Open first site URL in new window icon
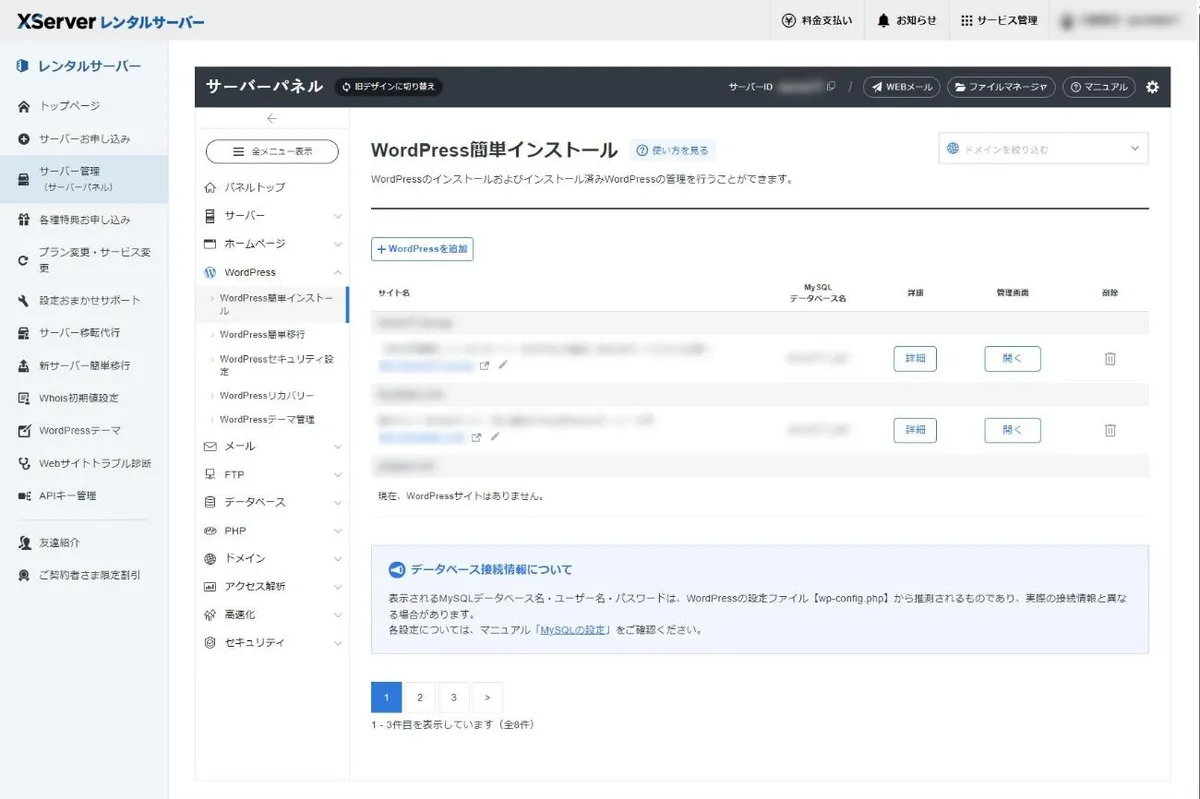Image resolution: width=1200 pixels, height=799 pixels. (x=485, y=366)
